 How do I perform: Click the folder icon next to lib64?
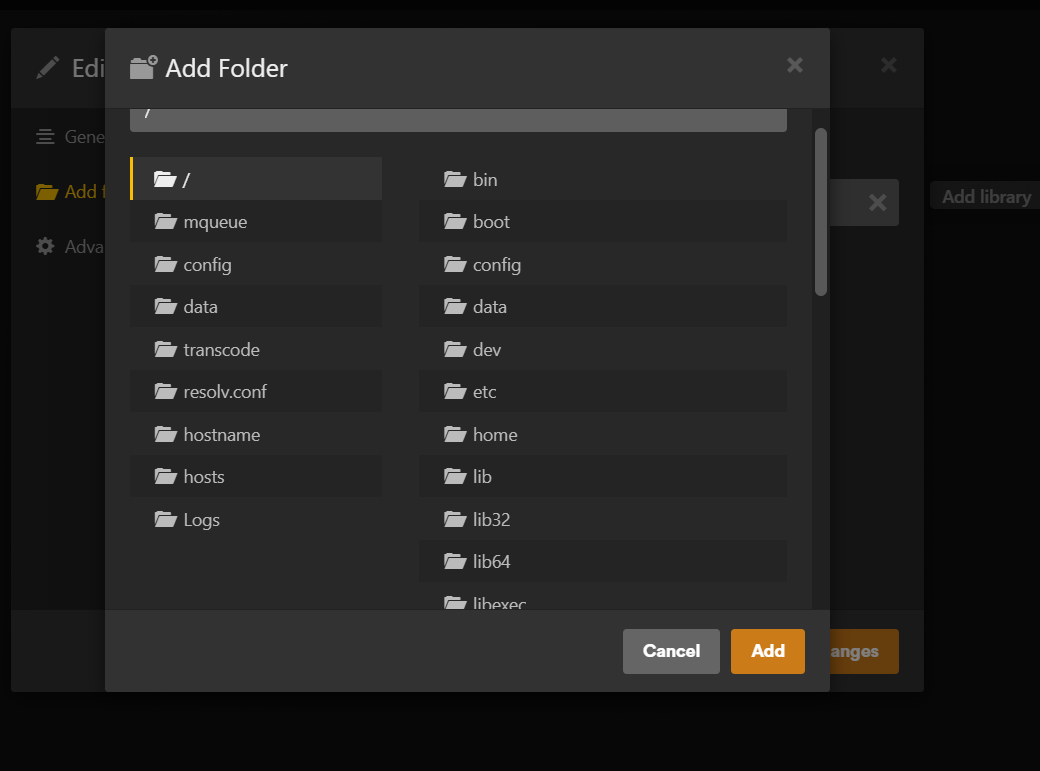click(455, 561)
